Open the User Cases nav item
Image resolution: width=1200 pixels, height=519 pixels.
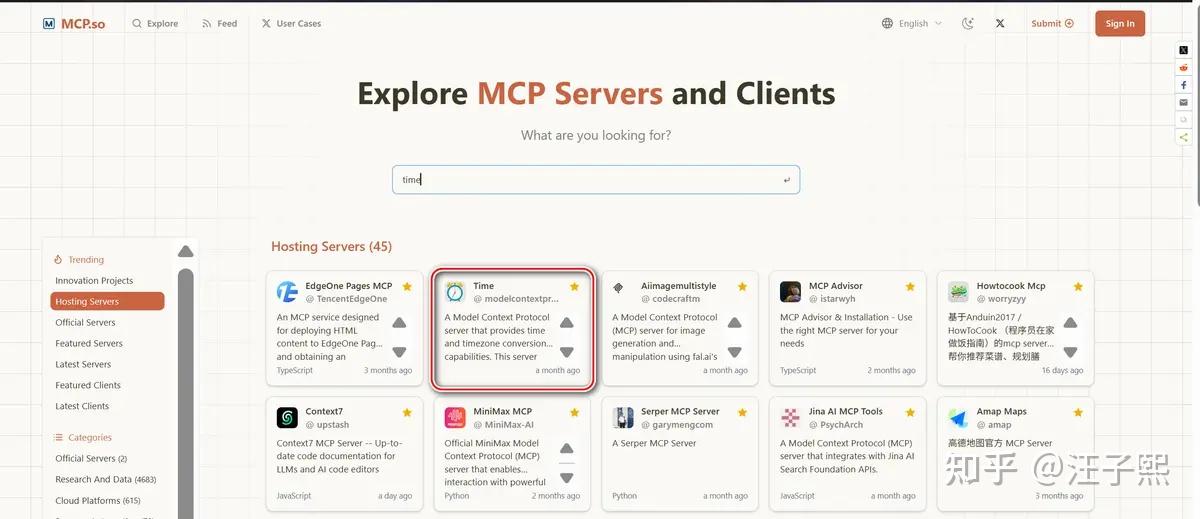[291, 23]
